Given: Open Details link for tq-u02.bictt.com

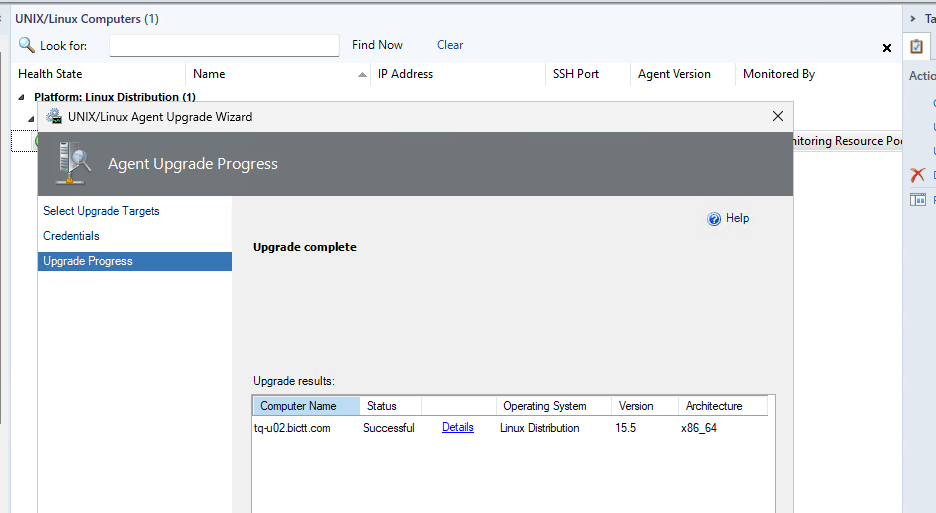Looking at the screenshot, I should coord(457,428).
